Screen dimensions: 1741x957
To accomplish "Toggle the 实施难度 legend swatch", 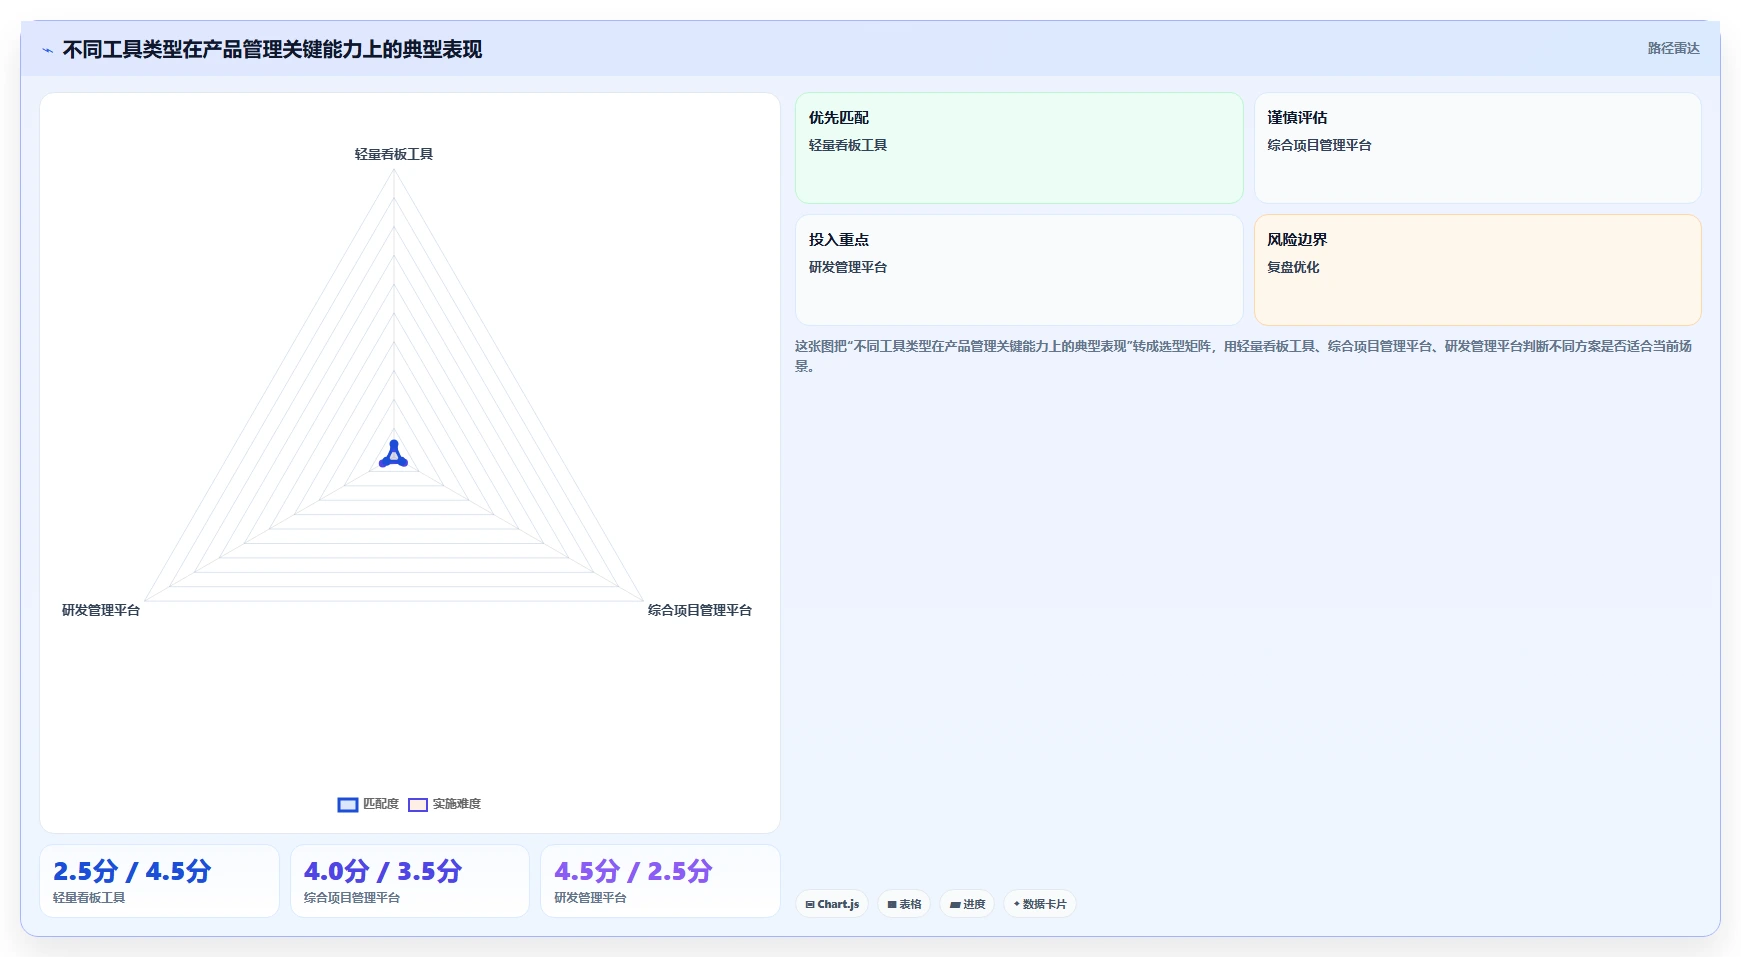I will coord(418,805).
